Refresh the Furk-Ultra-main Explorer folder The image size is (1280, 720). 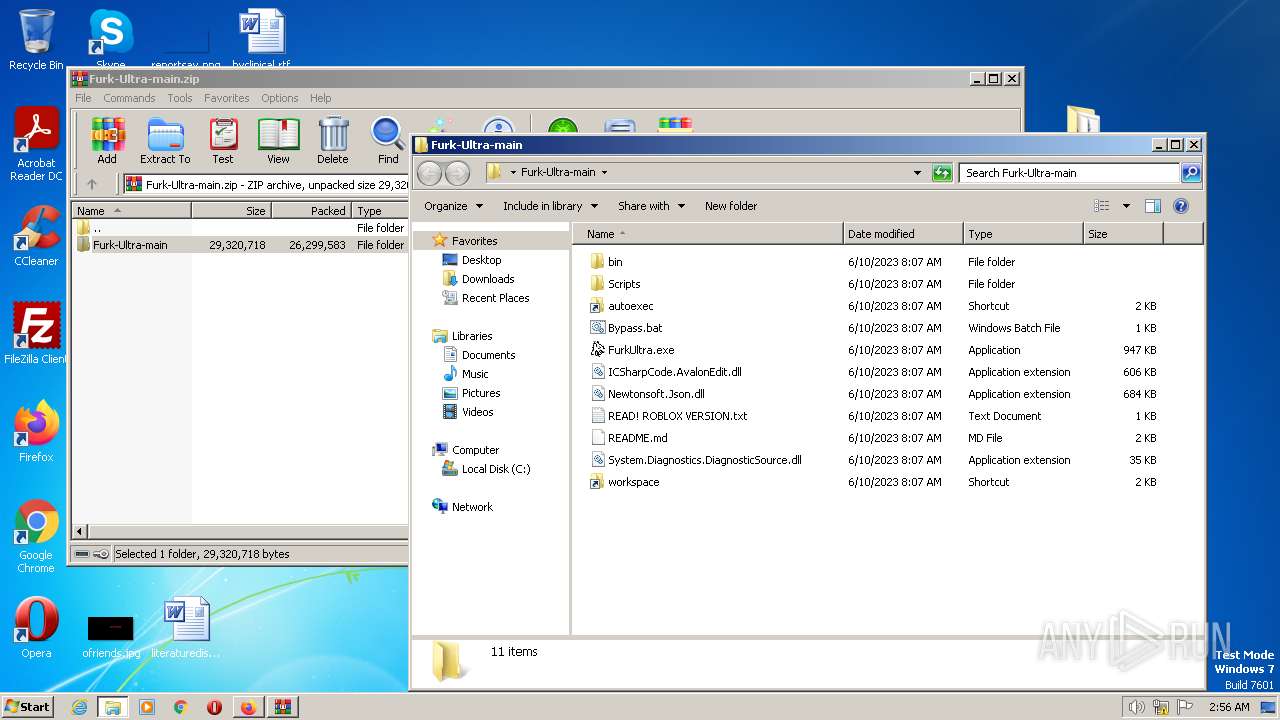pyautogui.click(x=942, y=172)
